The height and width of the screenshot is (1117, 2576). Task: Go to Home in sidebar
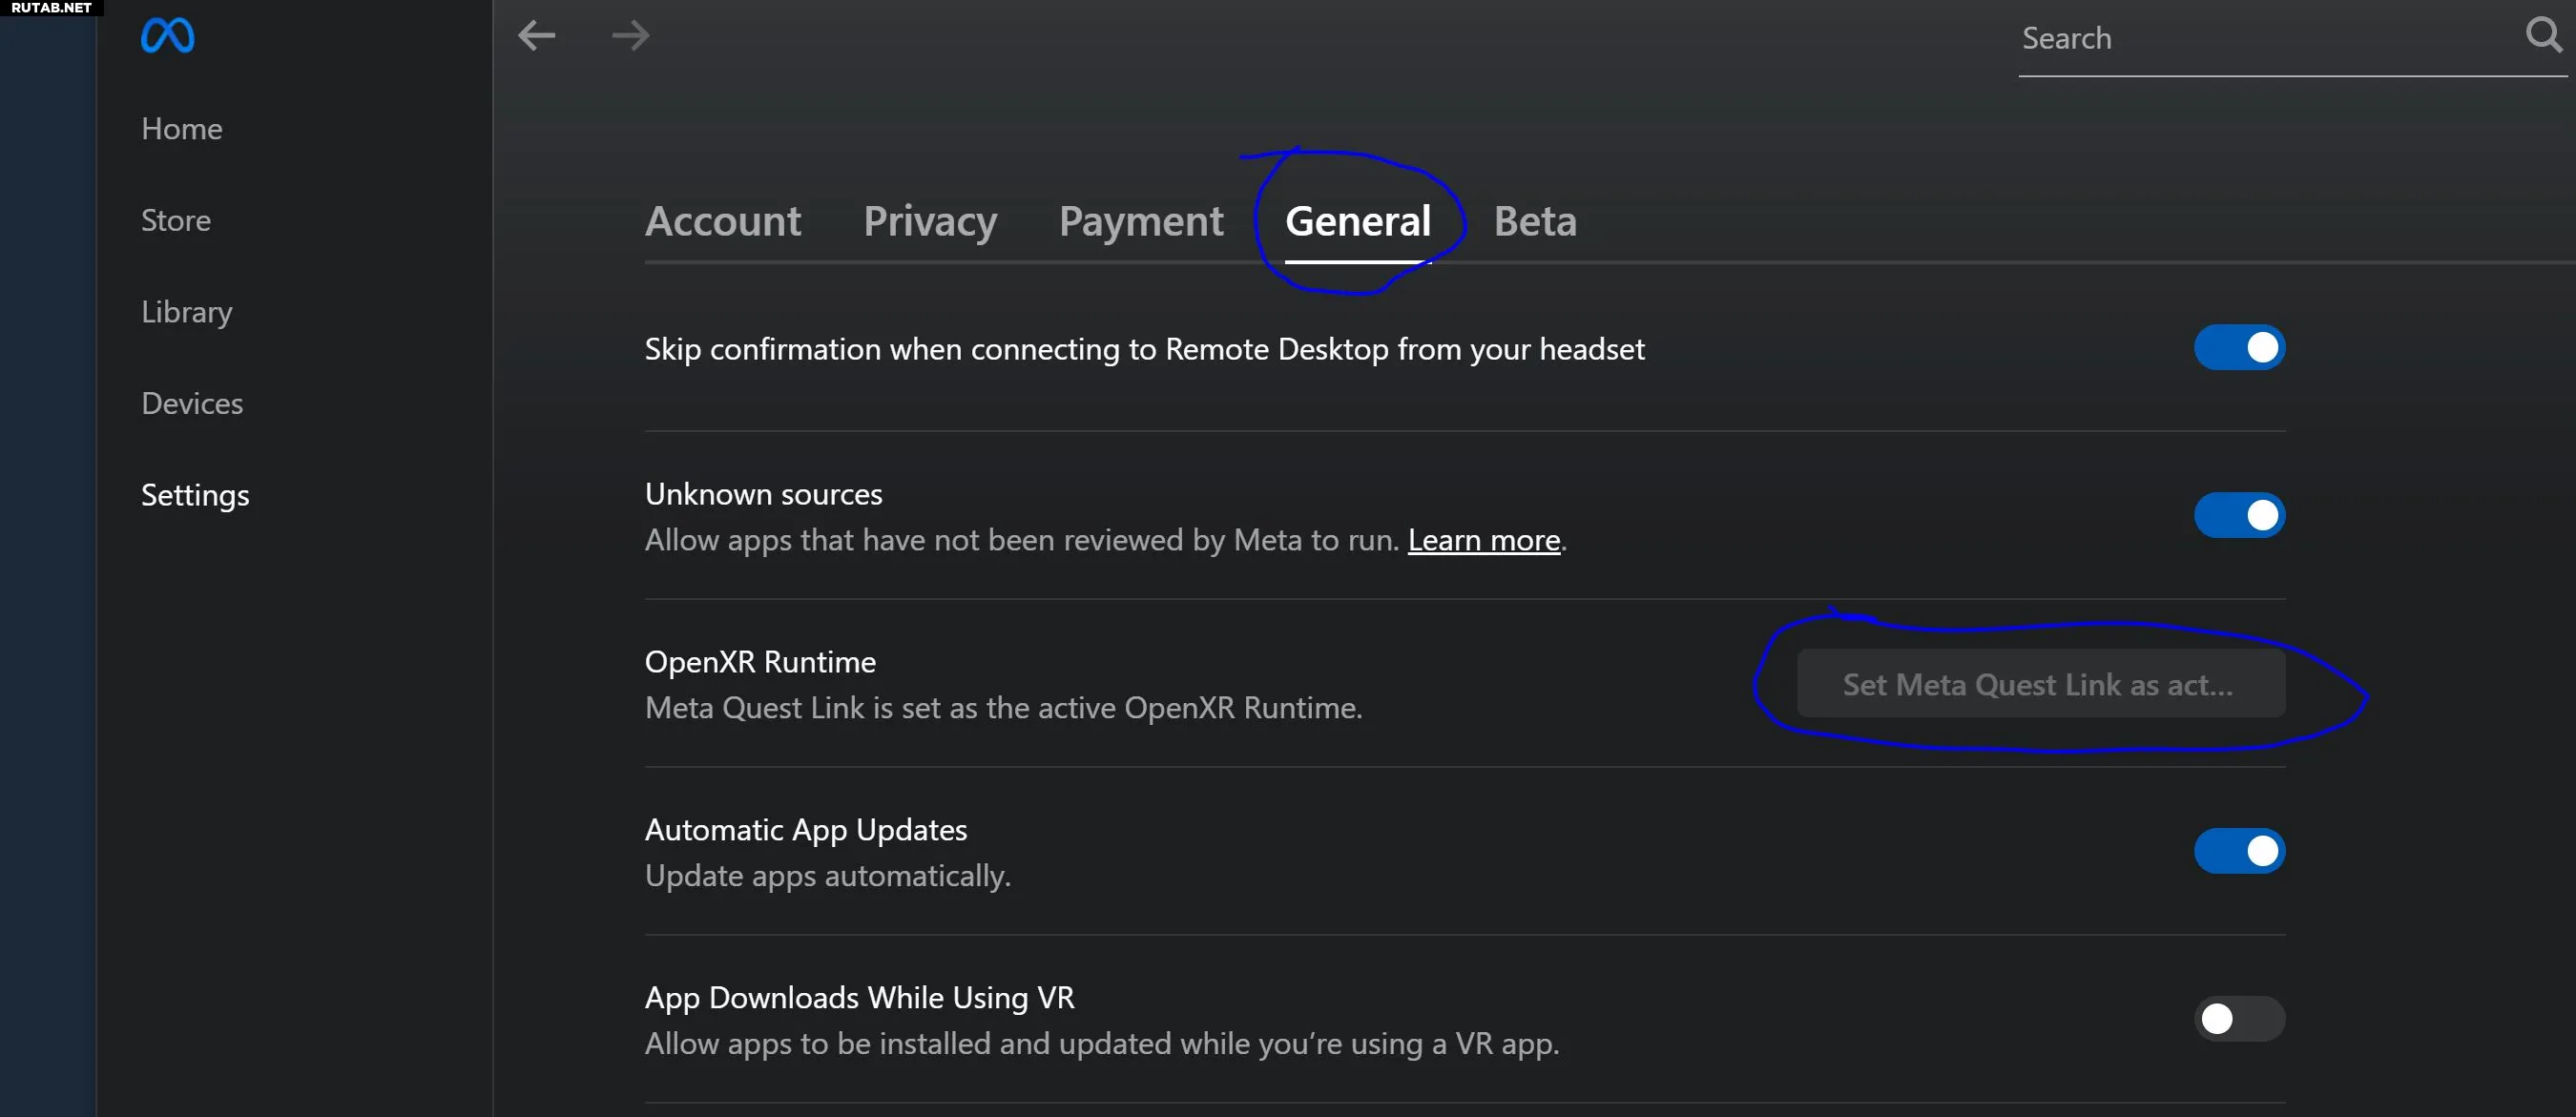coord(182,129)
